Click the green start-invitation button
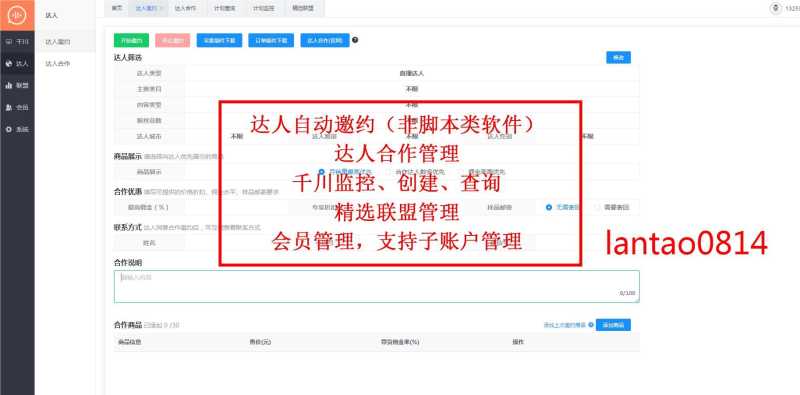 (x=131, y=40)
